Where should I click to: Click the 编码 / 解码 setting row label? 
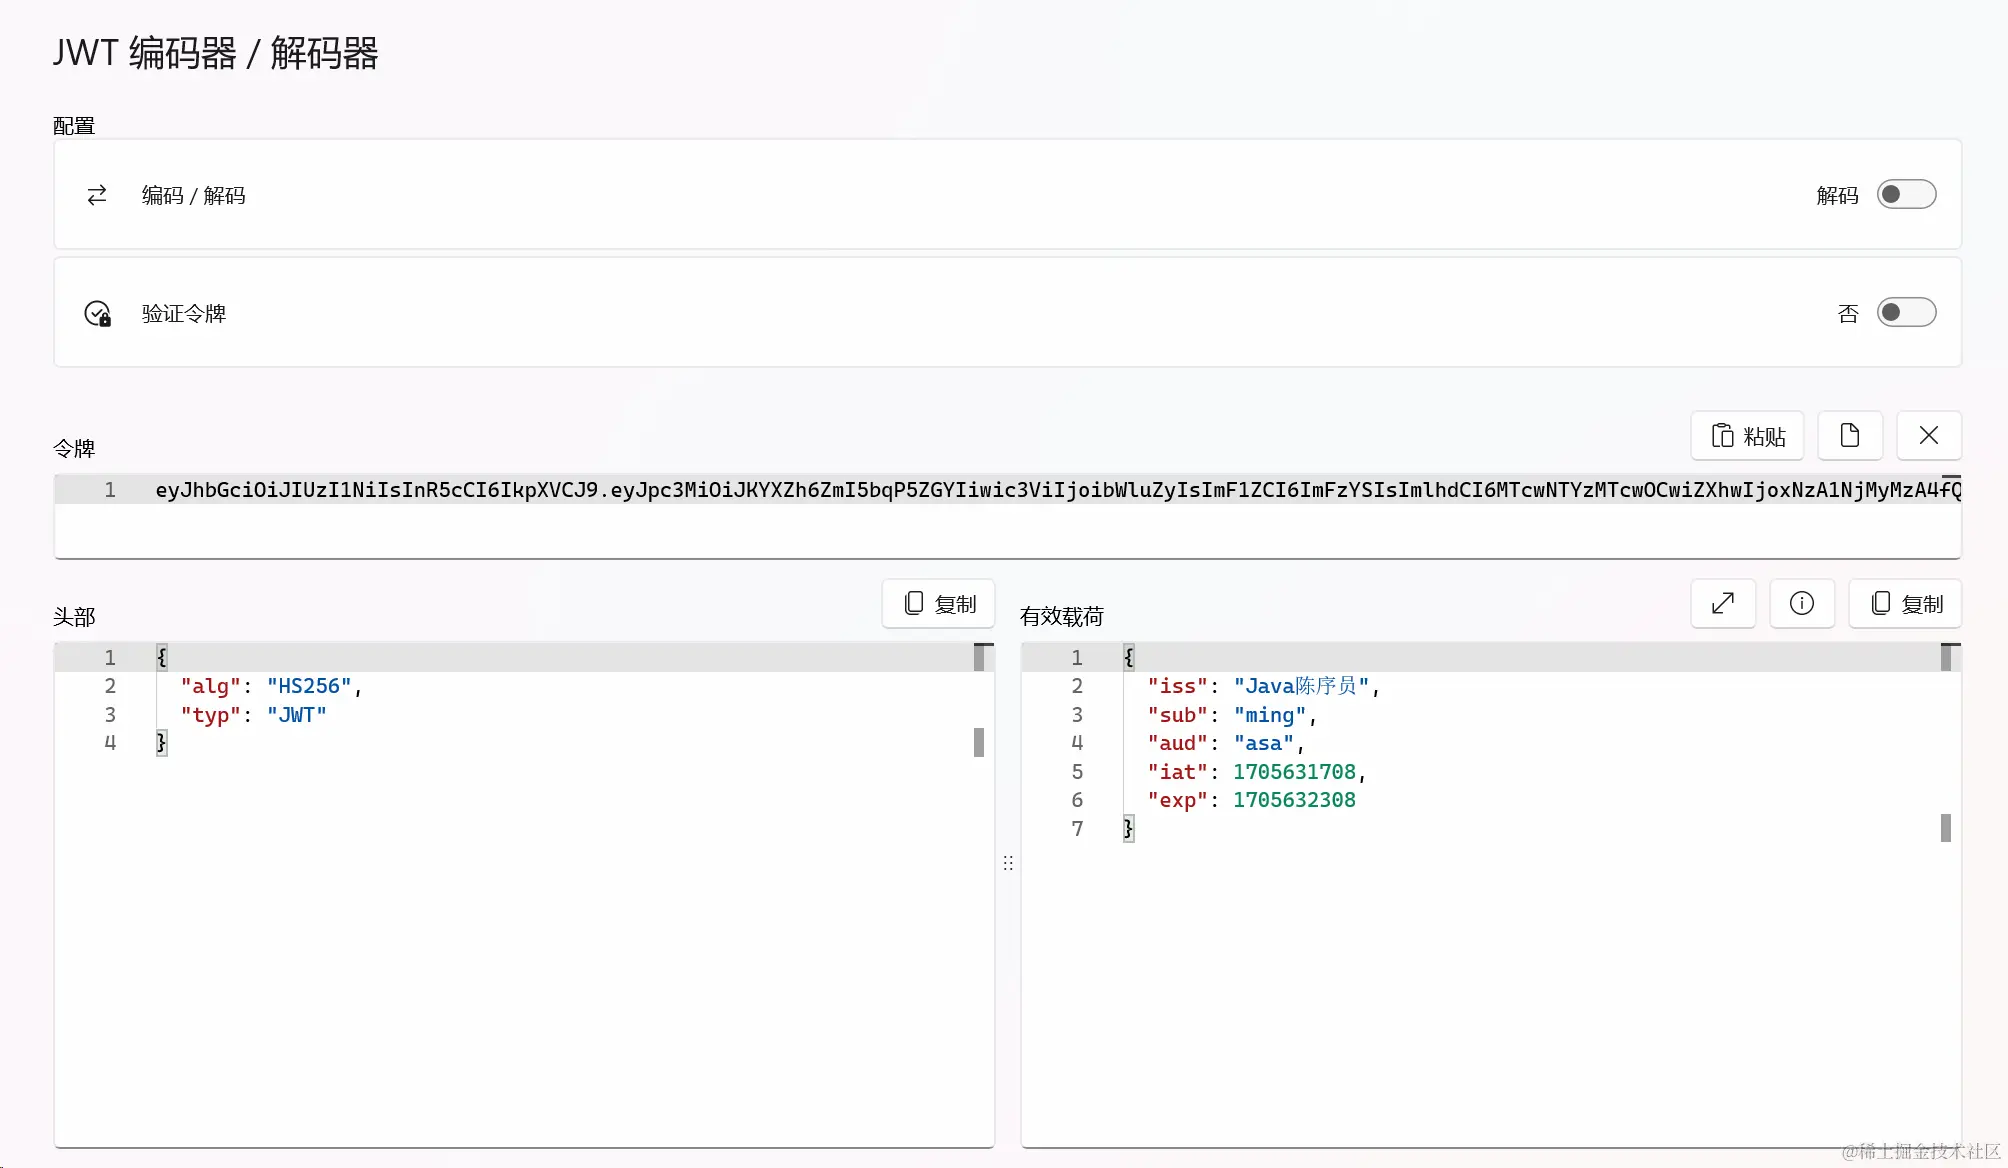[193, 195]
